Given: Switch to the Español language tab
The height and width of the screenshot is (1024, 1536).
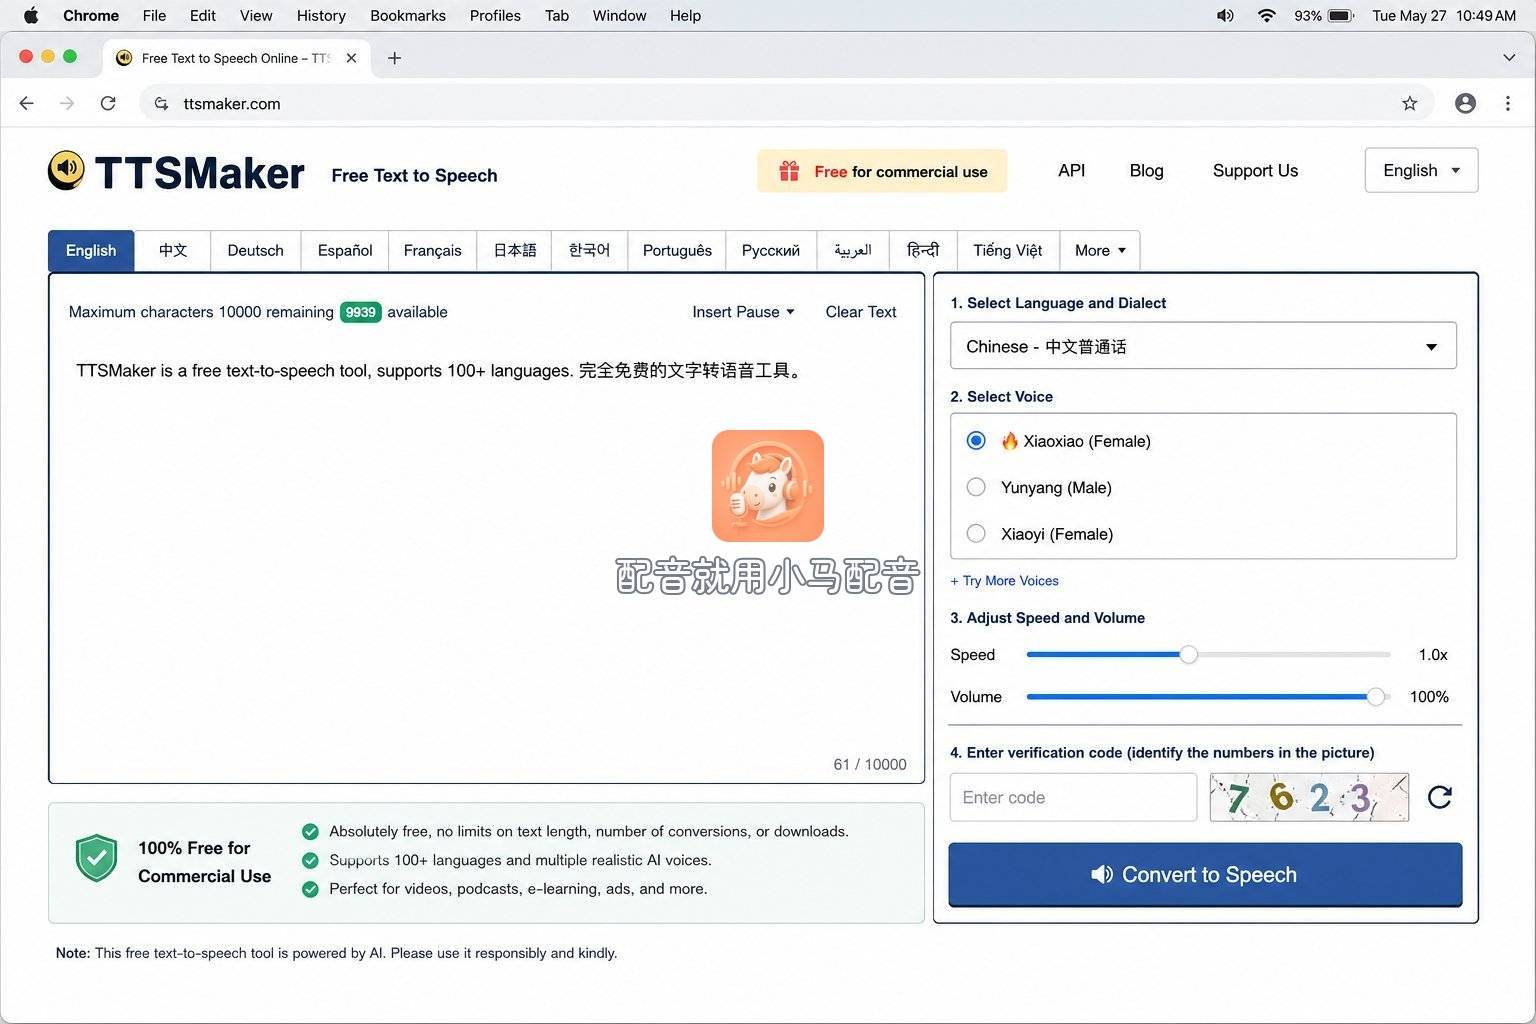Looking at the screenshot, I should click(345, 250).
